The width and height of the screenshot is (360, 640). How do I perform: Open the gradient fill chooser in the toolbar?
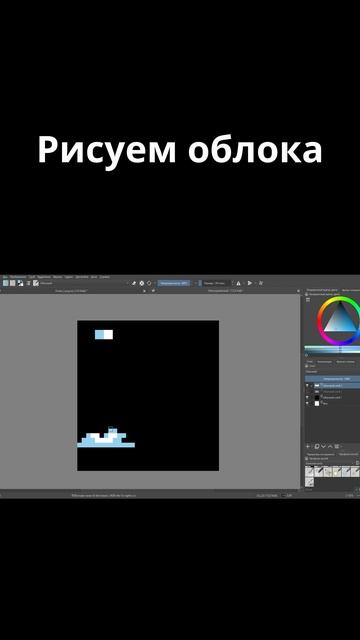pos(6,283)
